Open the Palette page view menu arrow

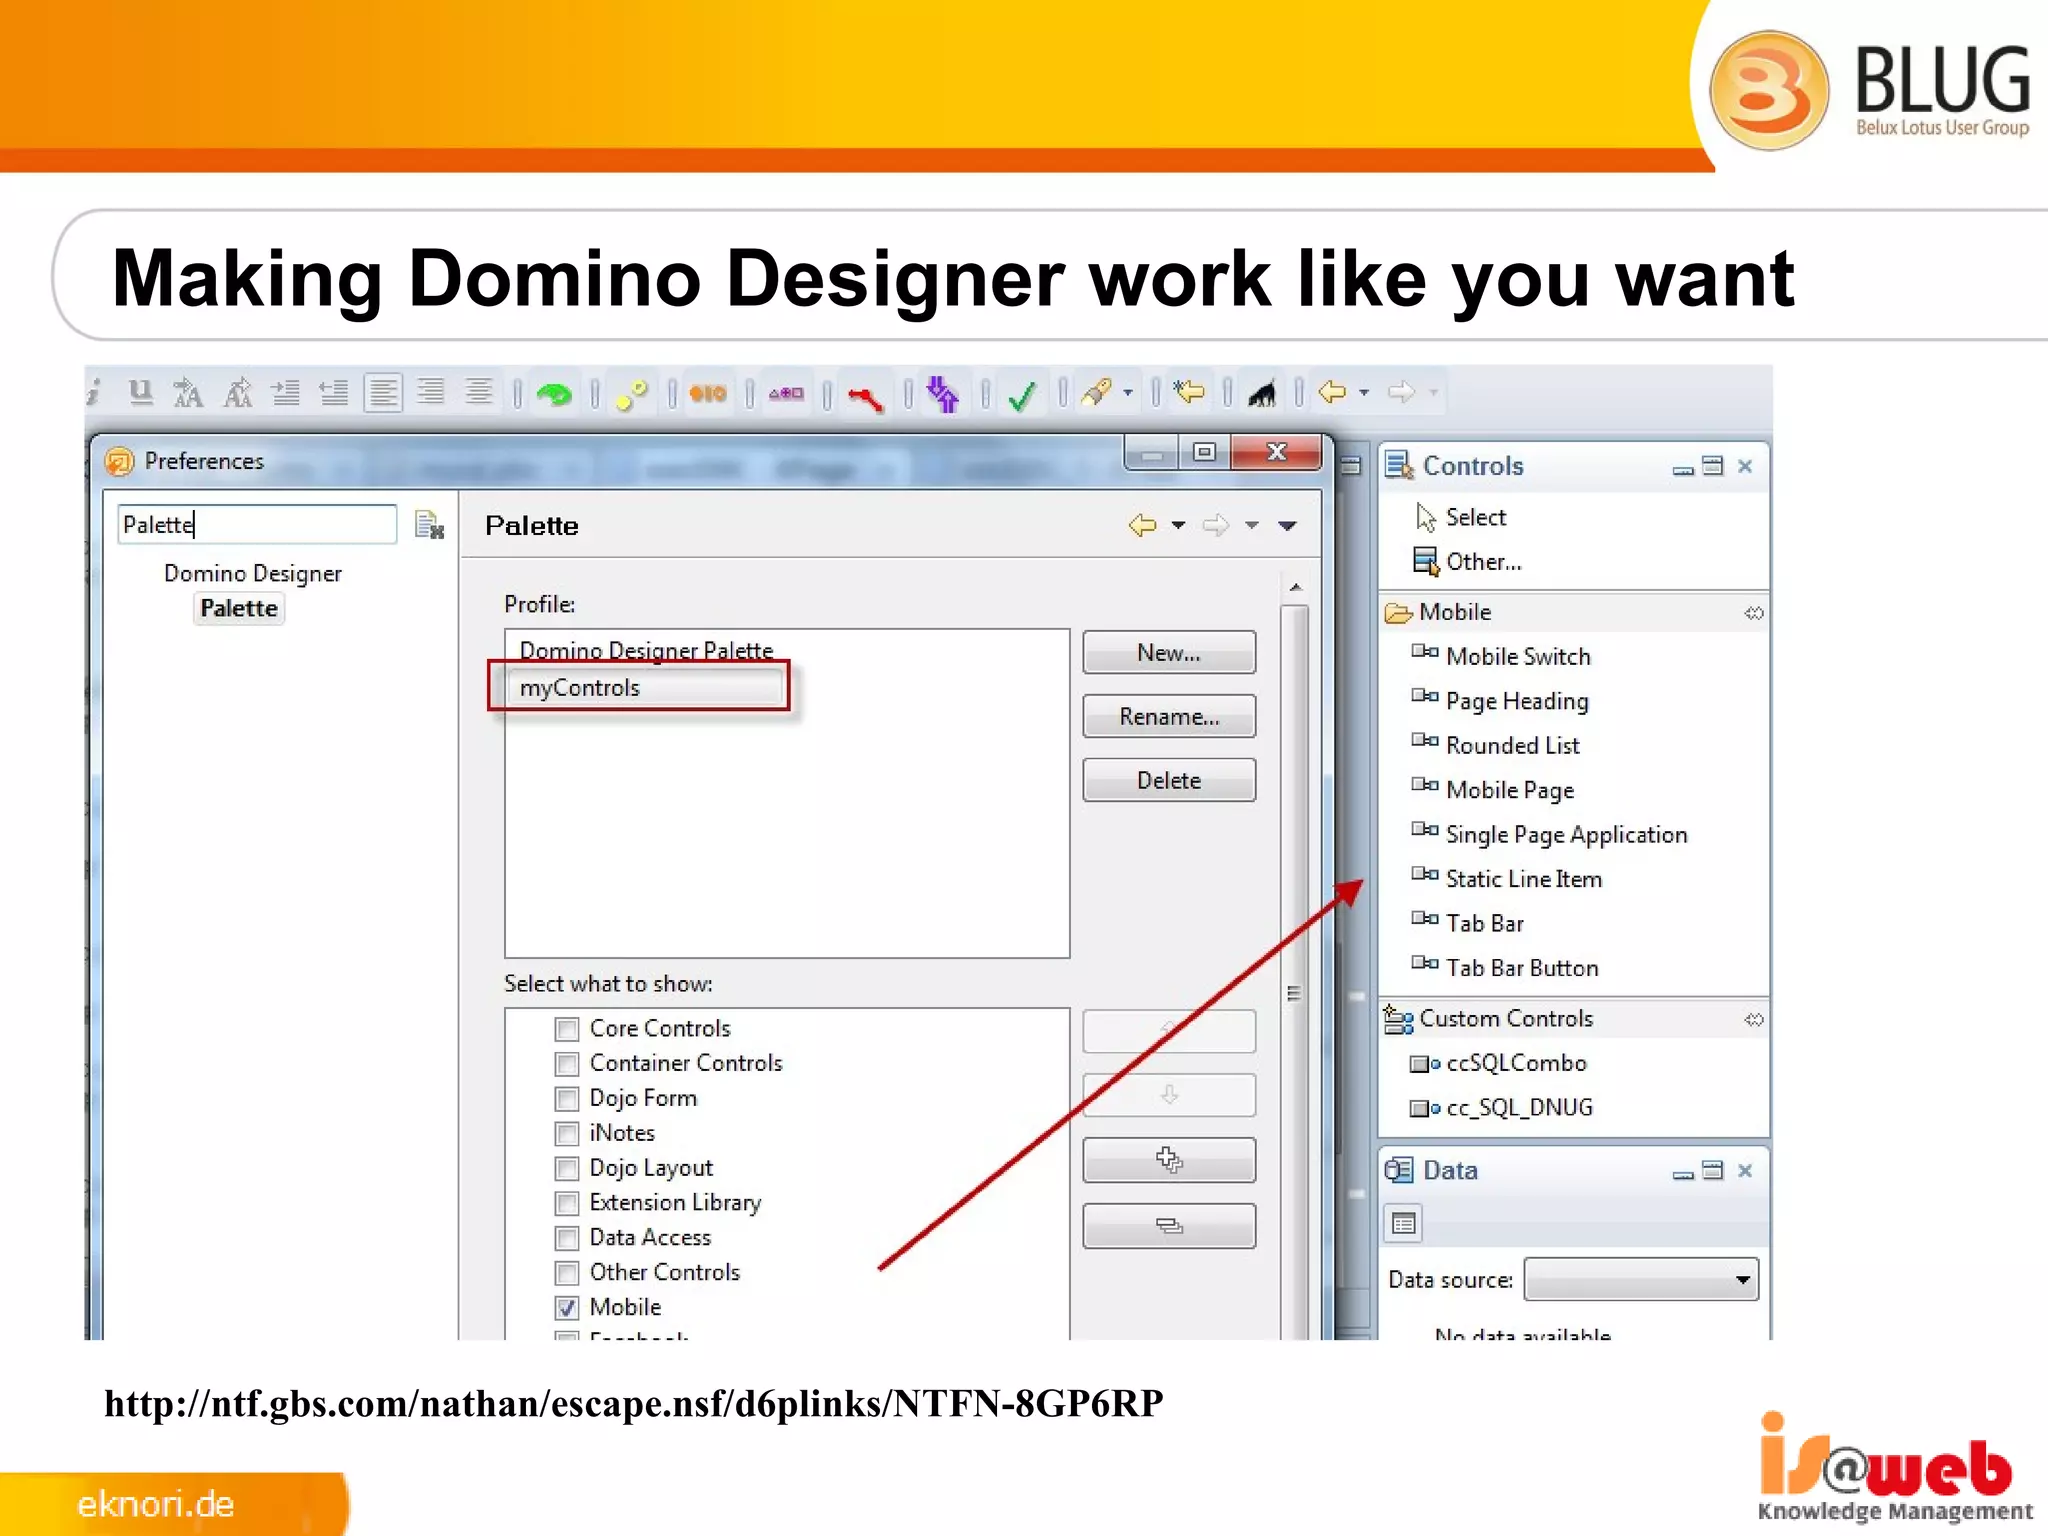pyautogui.click(x=1288, y=526)
